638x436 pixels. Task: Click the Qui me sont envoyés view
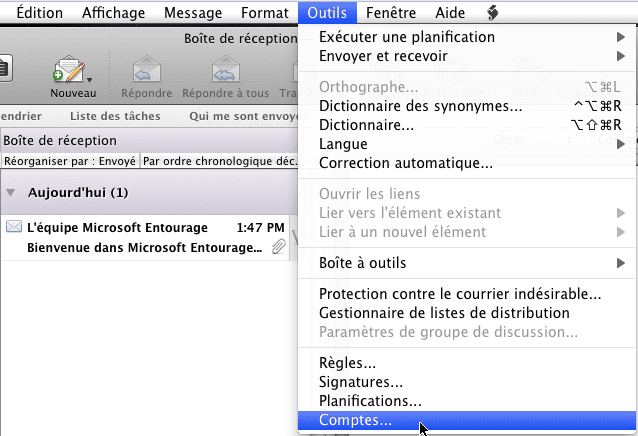243,116
